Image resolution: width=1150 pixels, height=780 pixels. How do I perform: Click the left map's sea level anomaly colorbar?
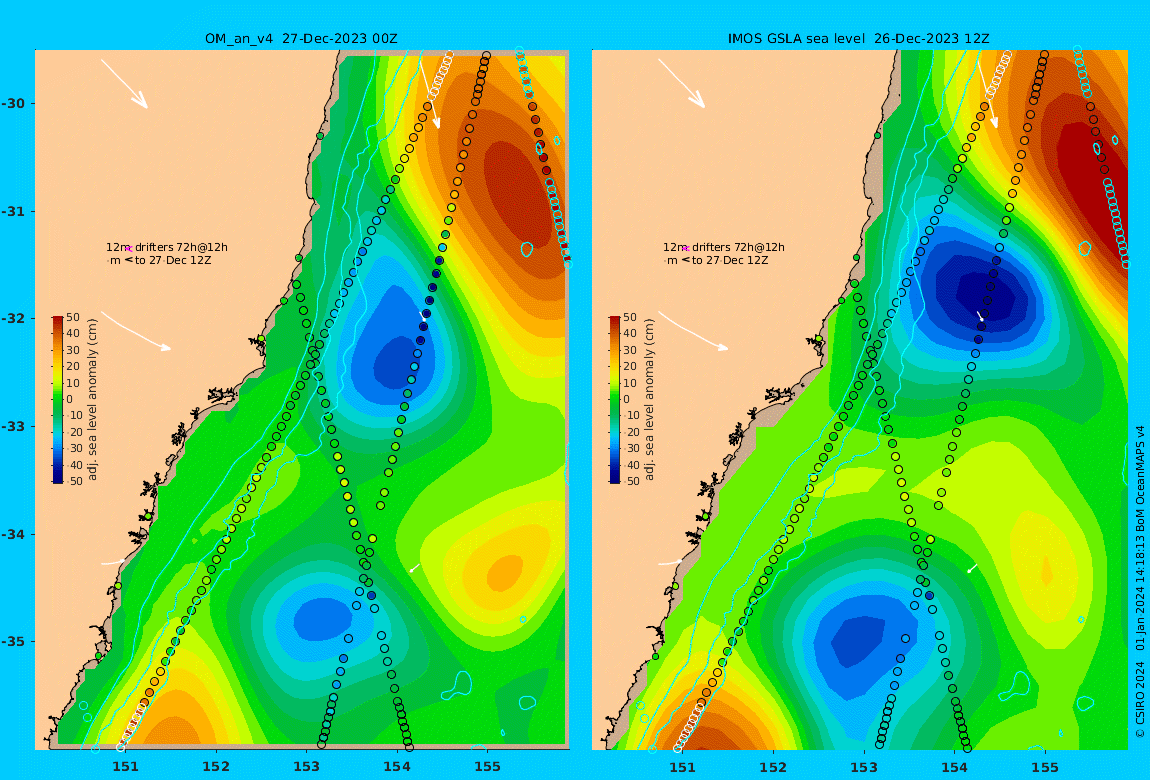coord(58,400)
